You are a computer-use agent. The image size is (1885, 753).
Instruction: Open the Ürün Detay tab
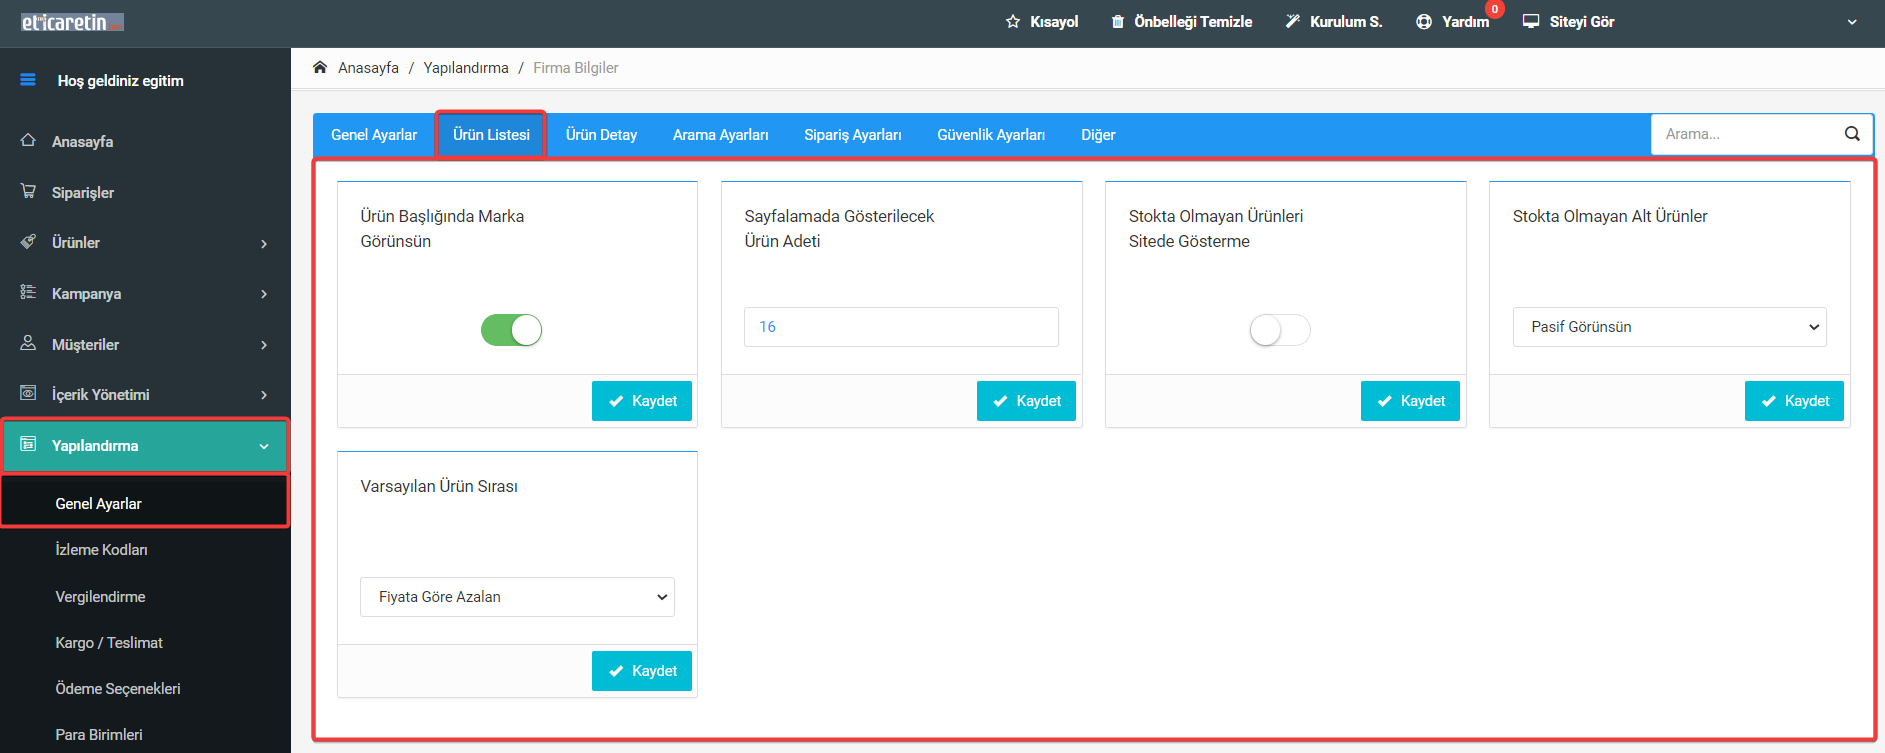tap(601, 135)
